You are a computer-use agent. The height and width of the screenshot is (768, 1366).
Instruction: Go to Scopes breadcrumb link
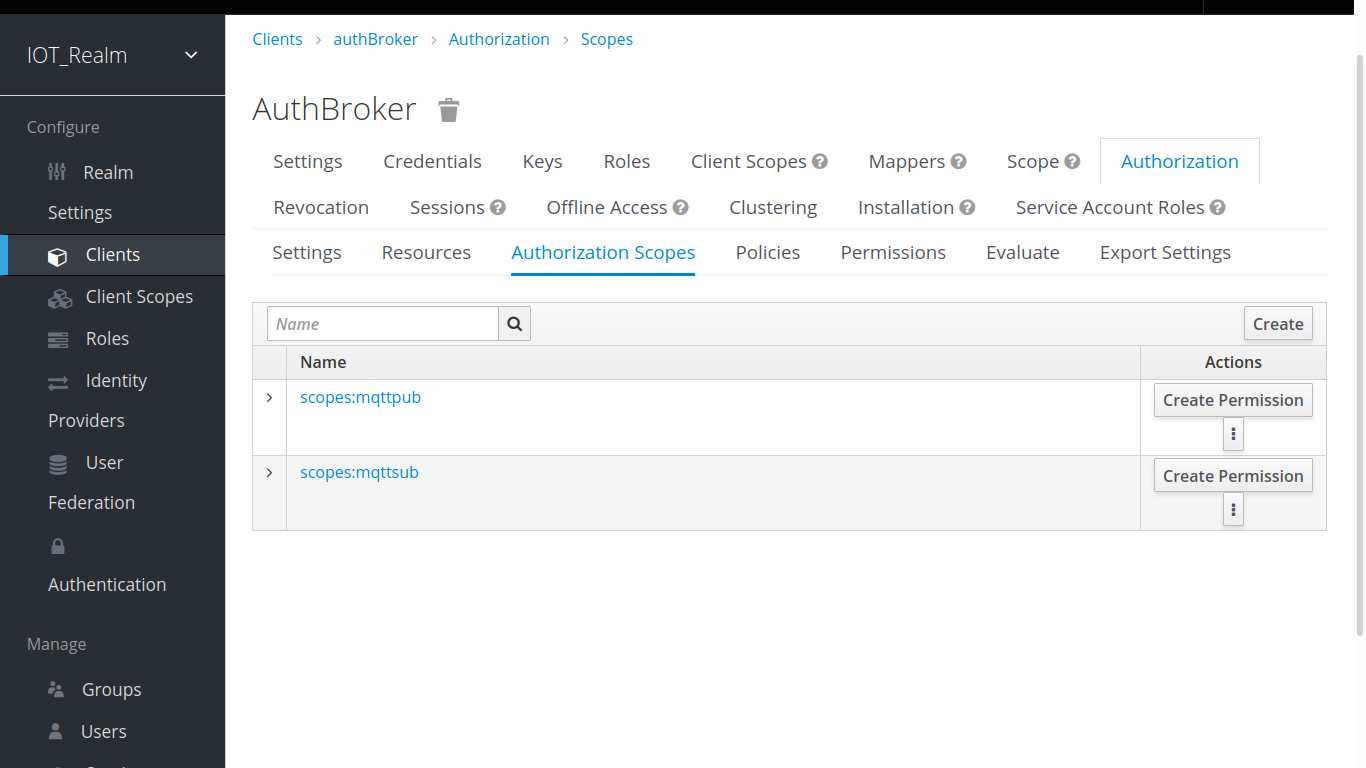click(x=607, y=39)
